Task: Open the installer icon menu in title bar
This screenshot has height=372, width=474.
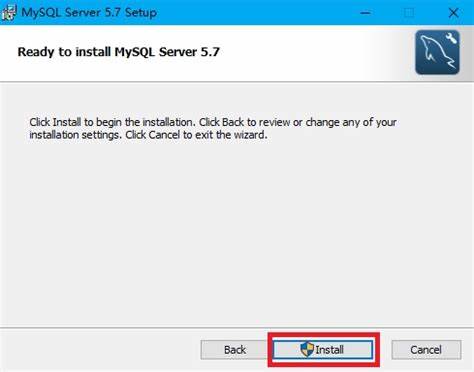Action: coord(8,12)
